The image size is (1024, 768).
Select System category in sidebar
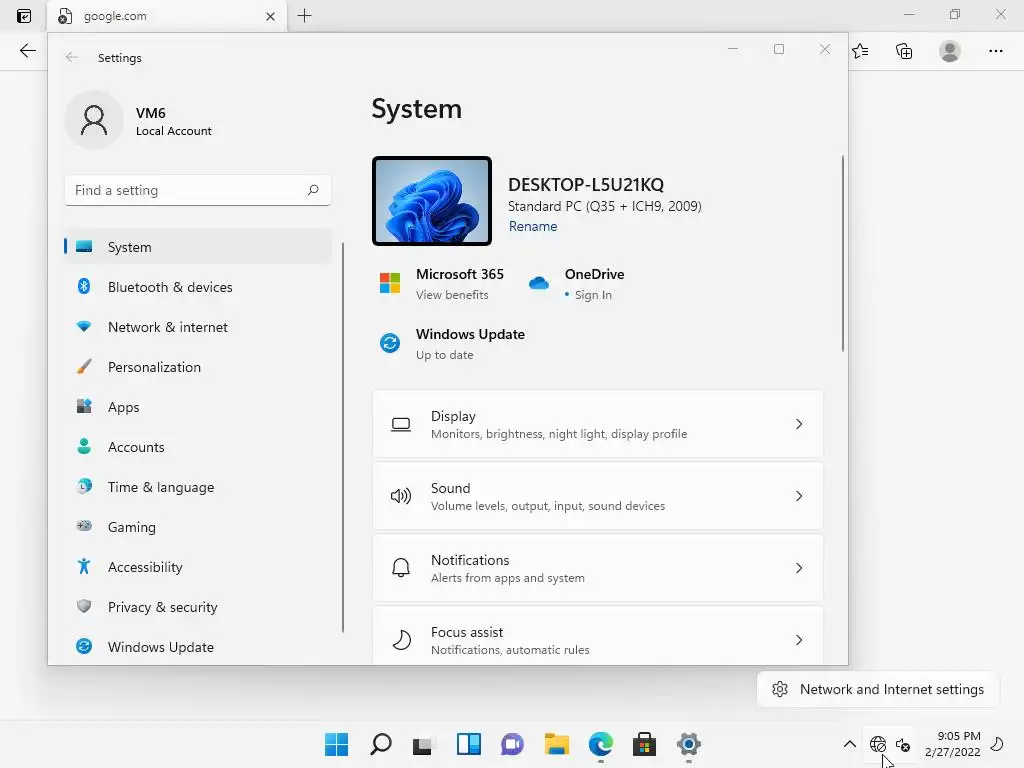(198, 247)
